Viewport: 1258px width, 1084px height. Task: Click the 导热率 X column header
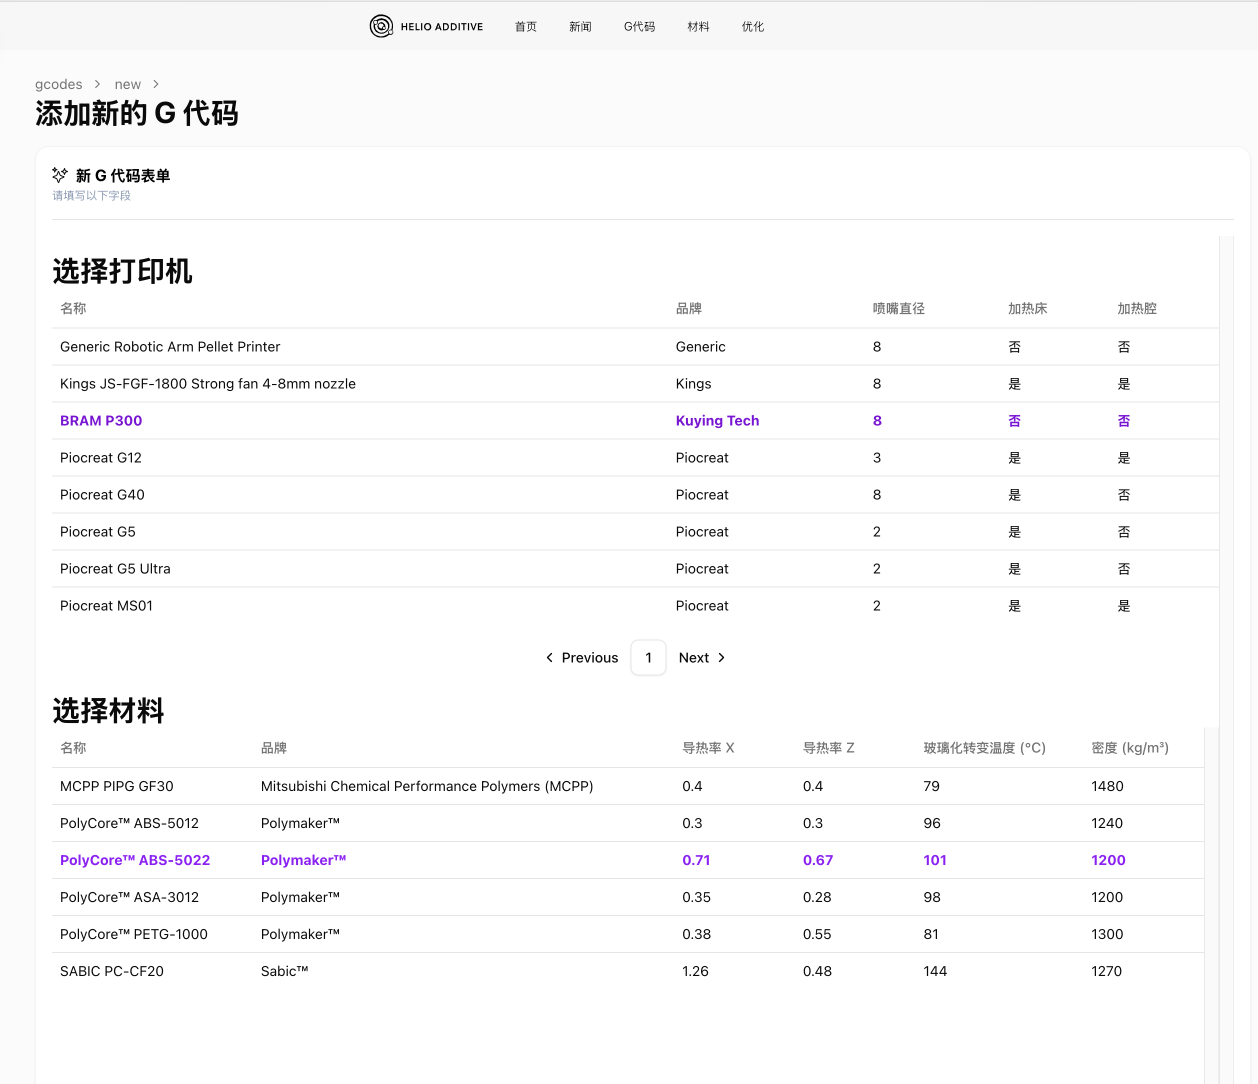(x=708, y=748)
